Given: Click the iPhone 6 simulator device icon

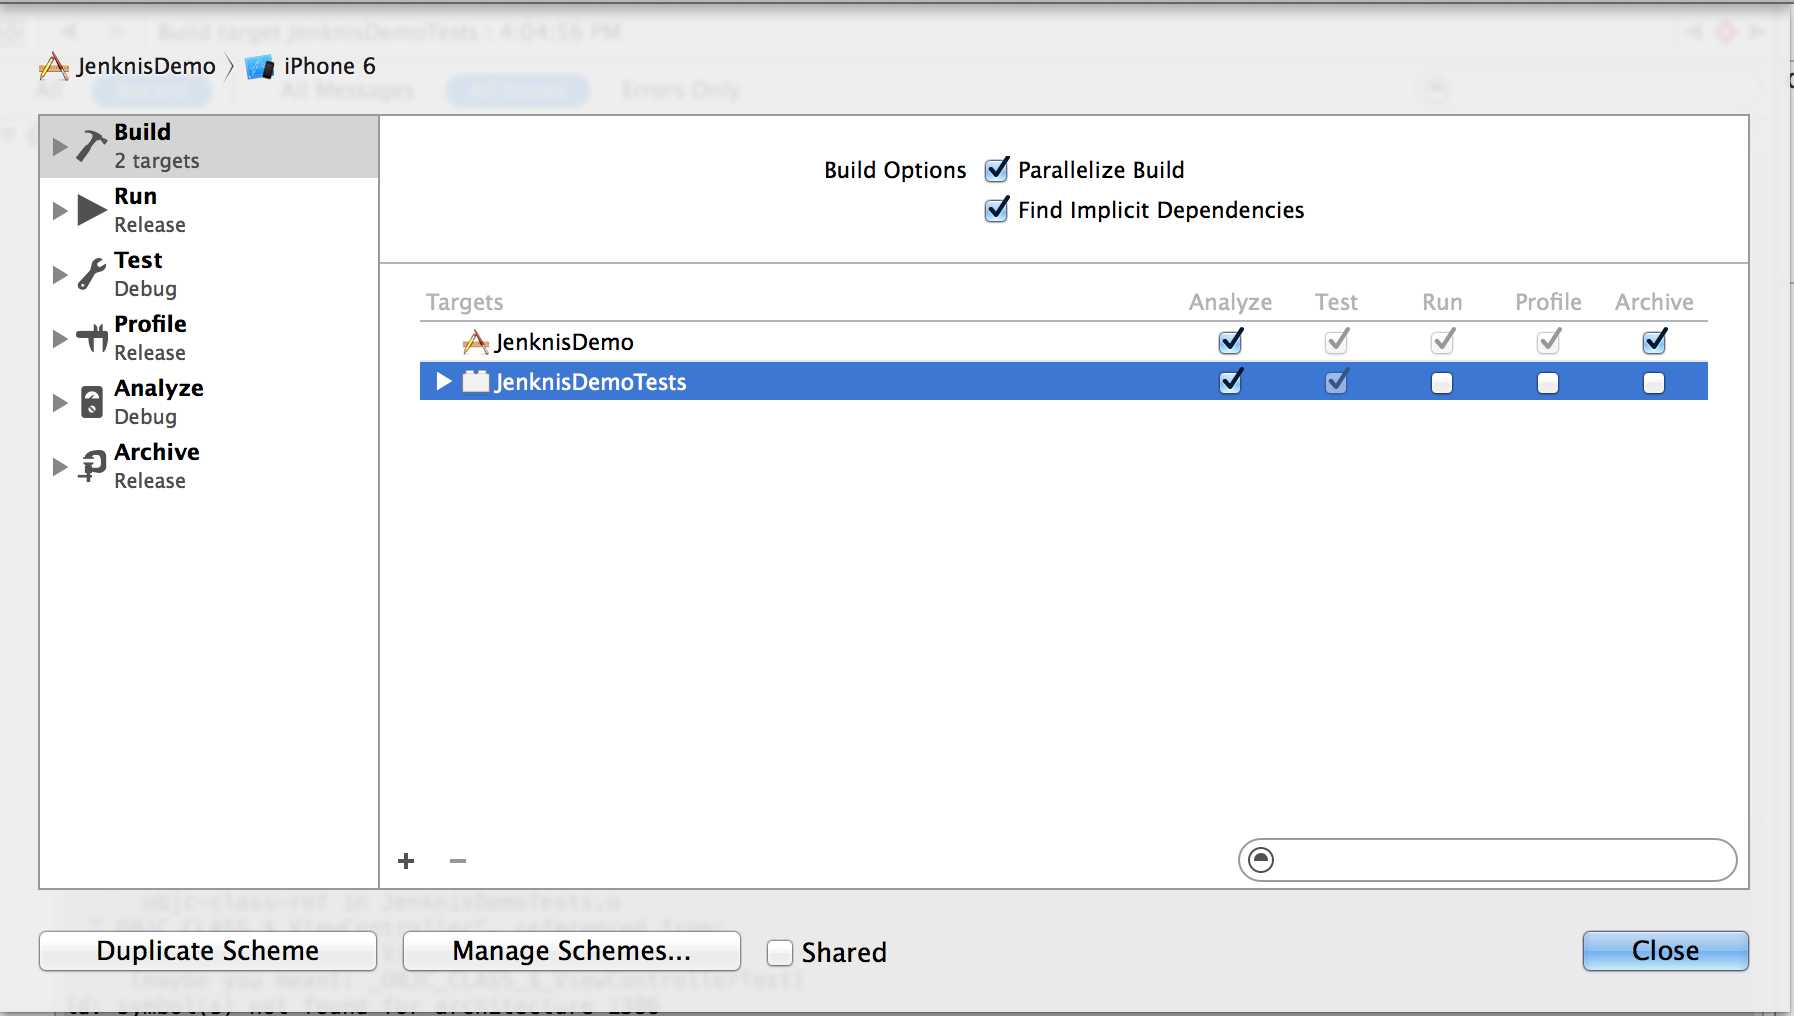Looking at the screenshot, I should coord(260,67).
